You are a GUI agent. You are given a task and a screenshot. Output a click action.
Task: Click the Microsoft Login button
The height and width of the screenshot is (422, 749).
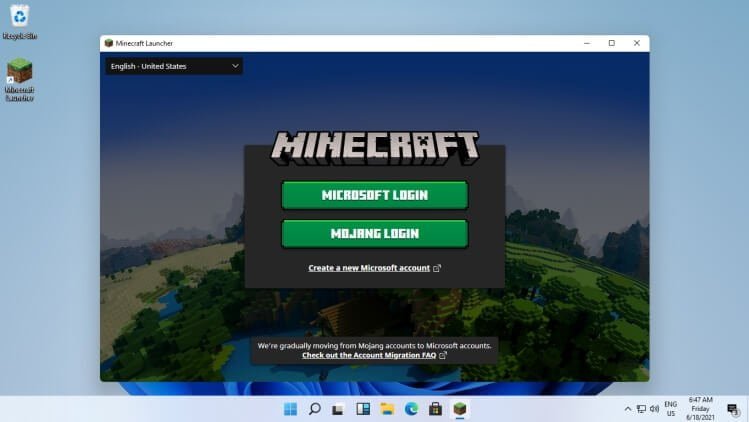click(374, 195)
